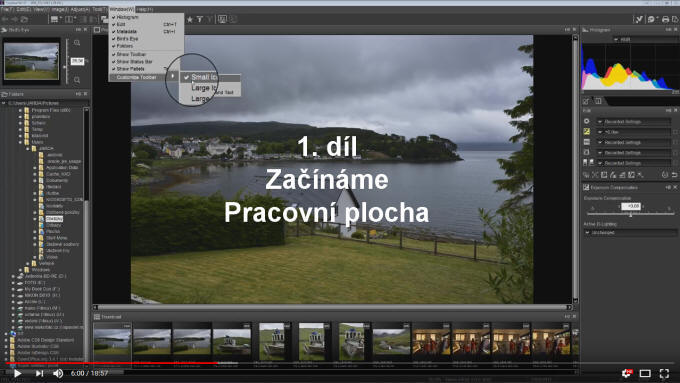Click the exposure compensation slider track
This screenshot has height=383, width=680.
[x=631, y=214]
